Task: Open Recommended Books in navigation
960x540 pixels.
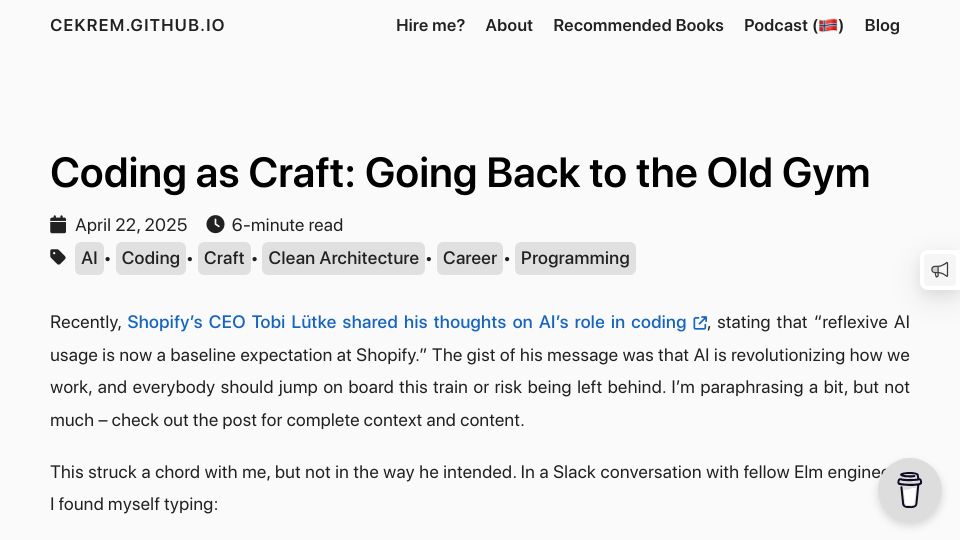Action: (x=638, y=26)
